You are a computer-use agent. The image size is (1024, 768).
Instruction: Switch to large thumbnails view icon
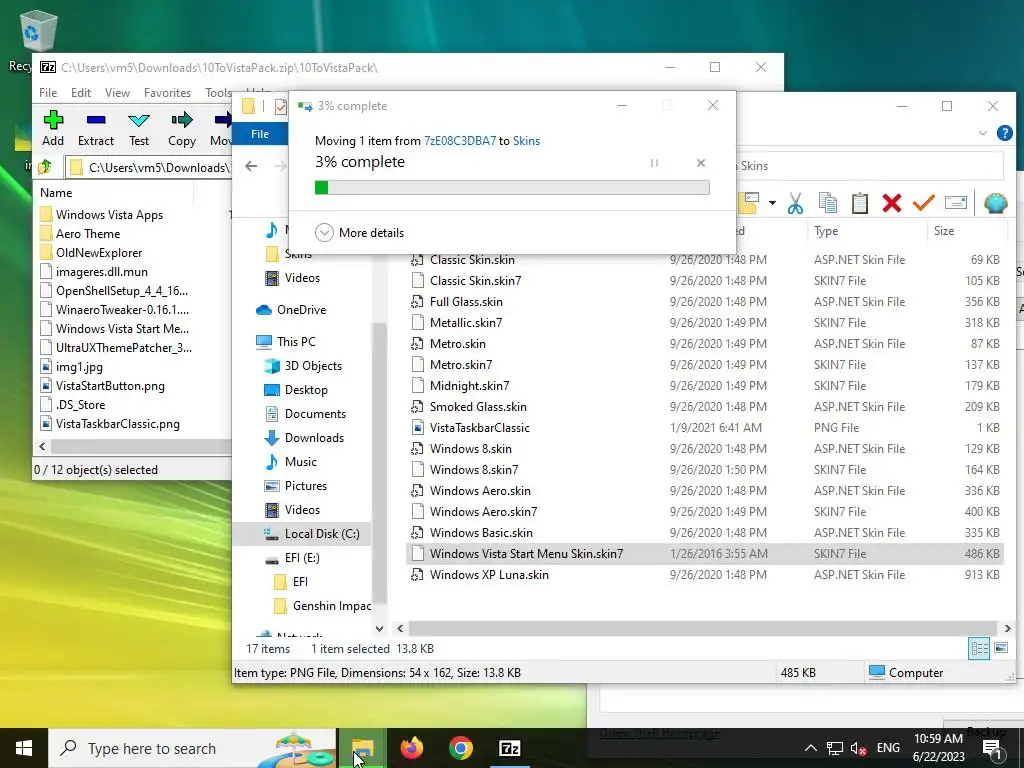(x=1000, y=648)
